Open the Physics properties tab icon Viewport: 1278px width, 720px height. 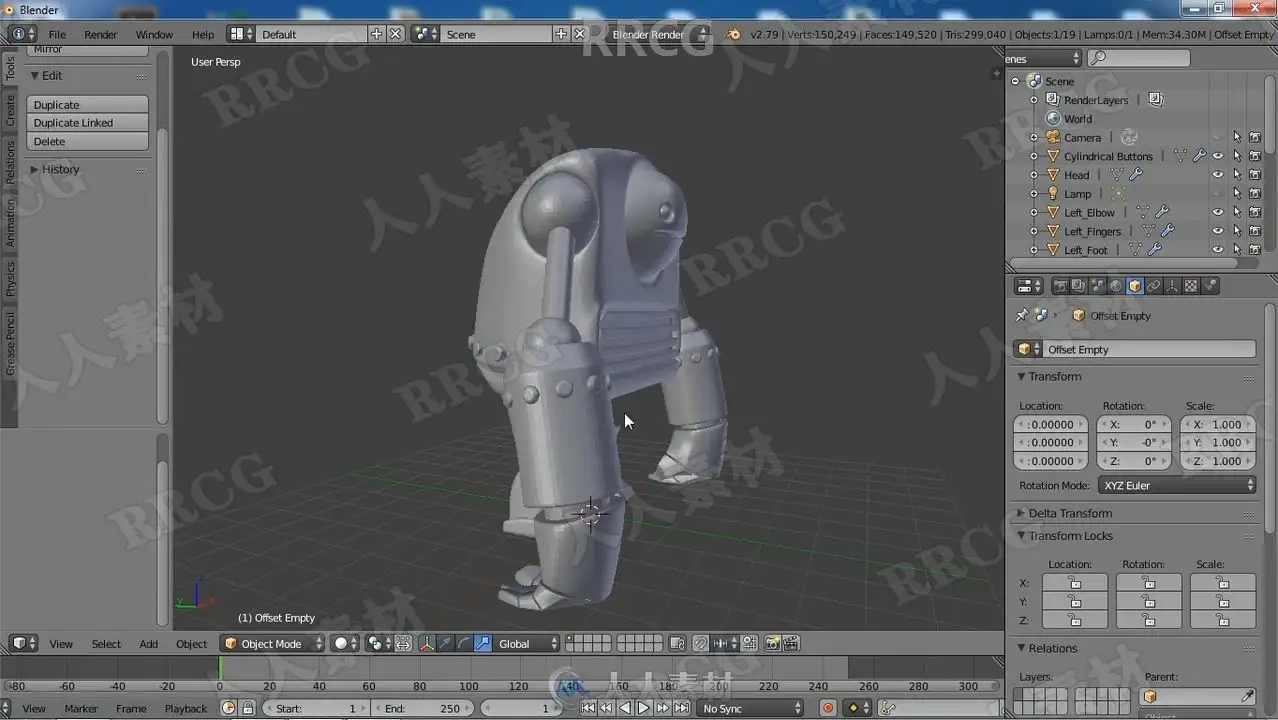1210,286
